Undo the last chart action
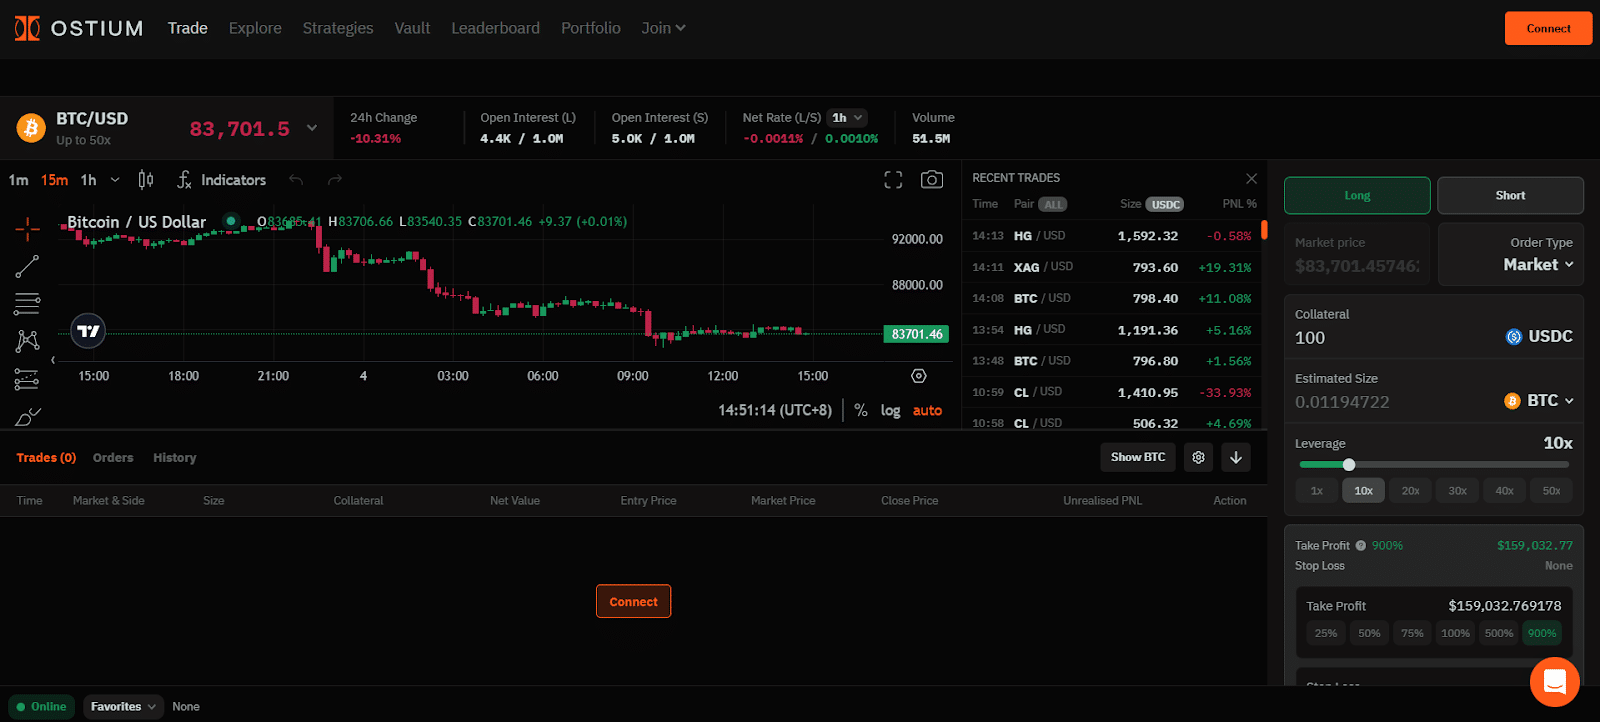The image size is (1600, 722). [296, 180]
